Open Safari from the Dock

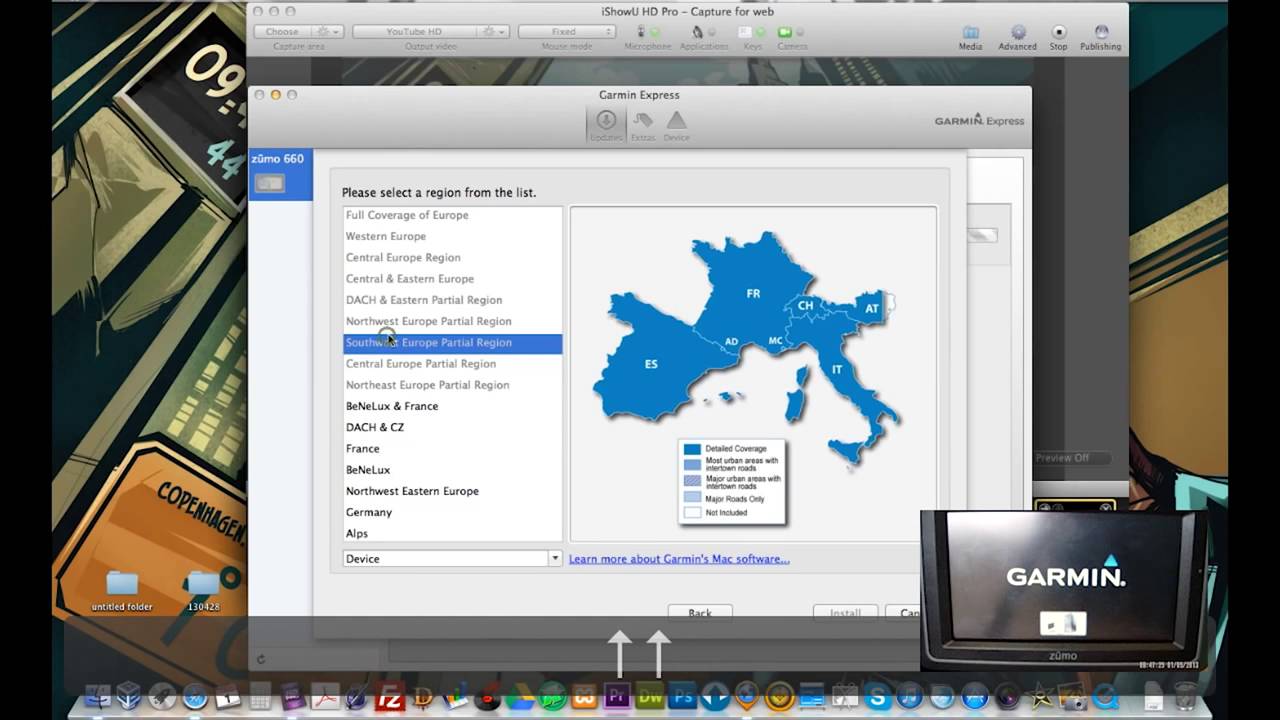(194, 698)
